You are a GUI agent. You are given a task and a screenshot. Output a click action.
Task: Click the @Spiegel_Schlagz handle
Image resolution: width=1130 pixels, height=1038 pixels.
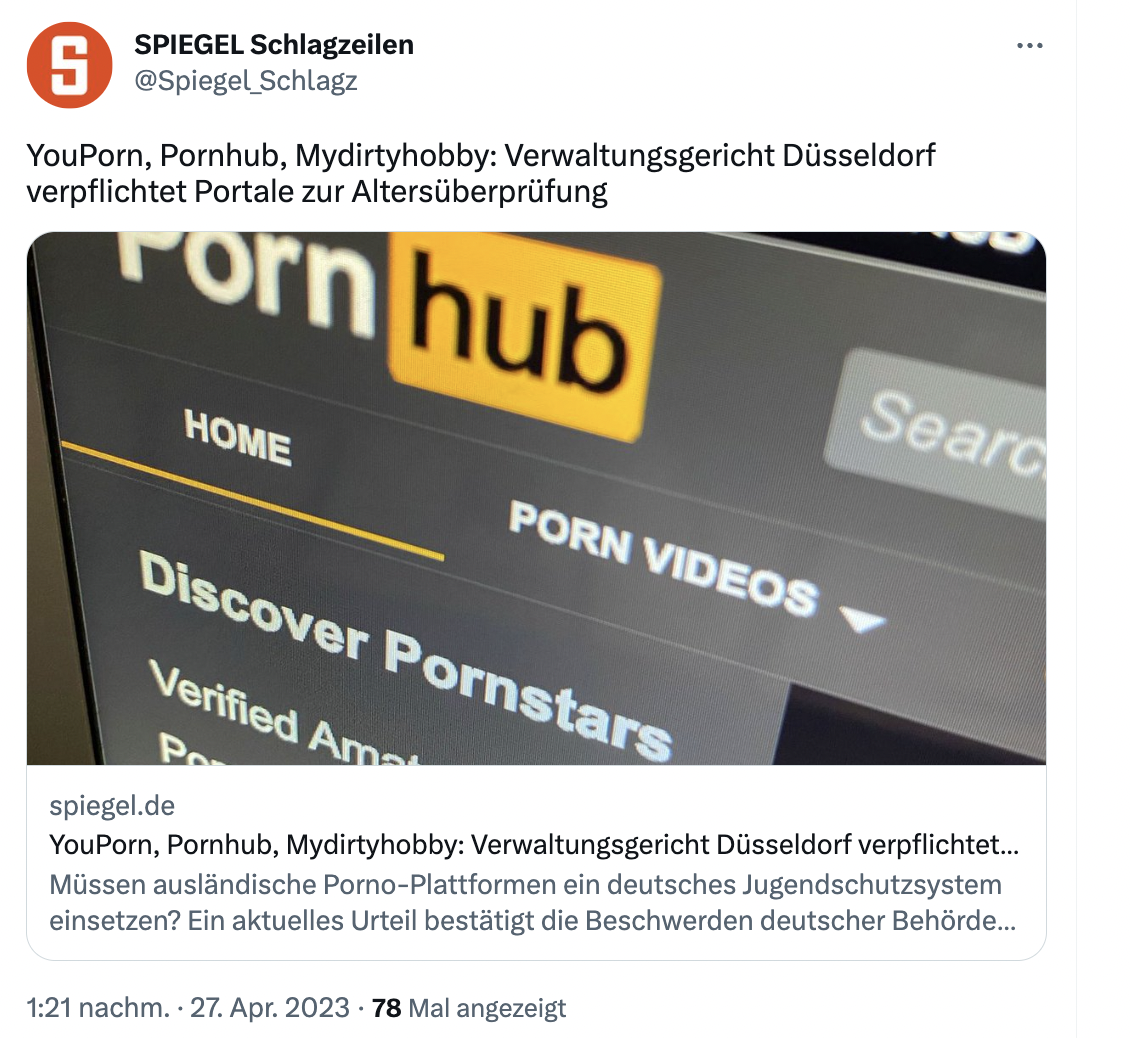click(246, 81)
